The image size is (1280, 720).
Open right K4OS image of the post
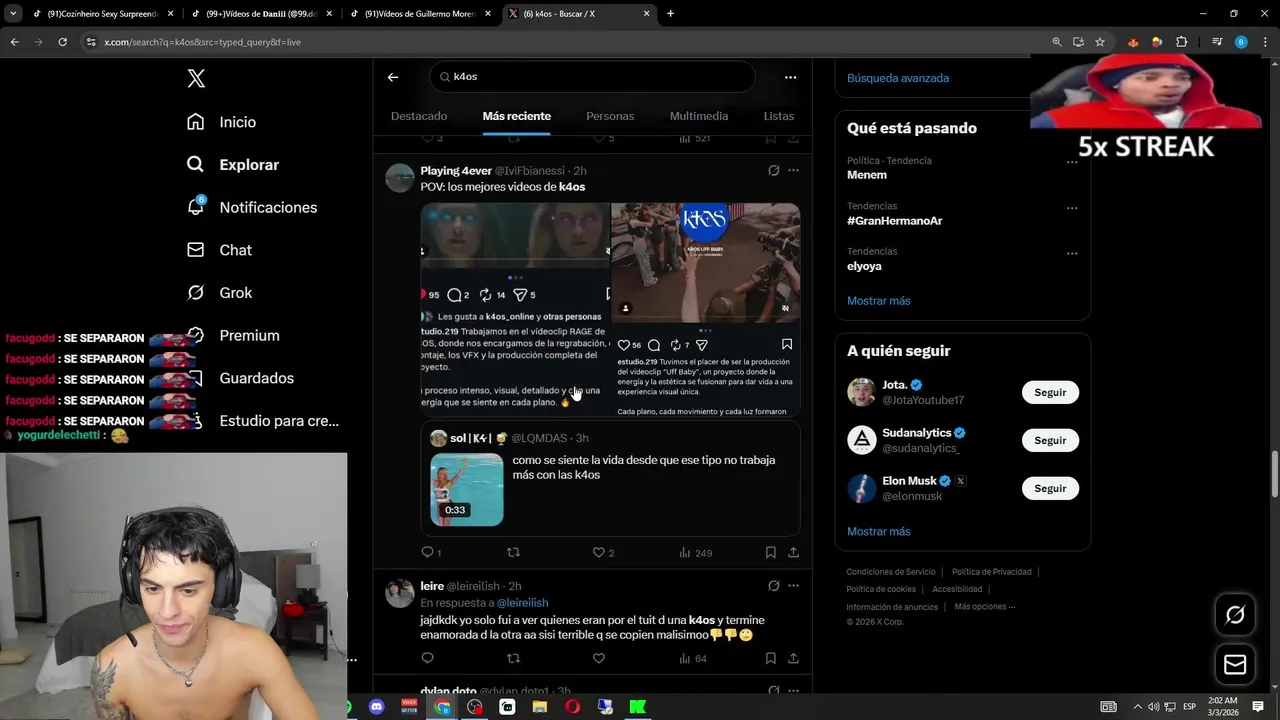point(706,310)
